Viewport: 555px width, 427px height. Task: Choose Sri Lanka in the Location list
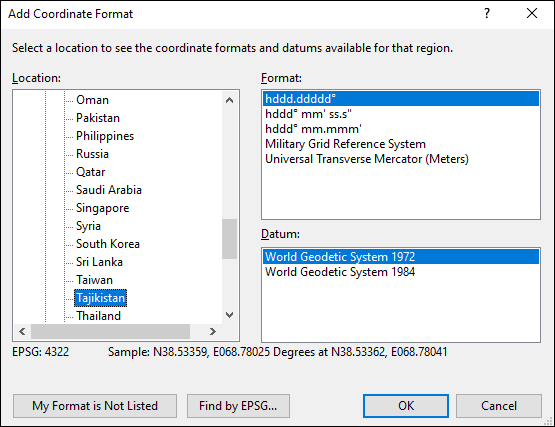[99, 262]
